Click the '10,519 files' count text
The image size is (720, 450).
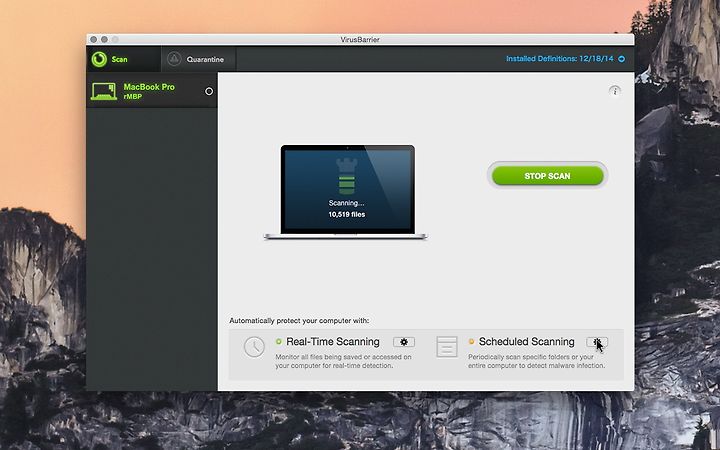coord(347,214)
